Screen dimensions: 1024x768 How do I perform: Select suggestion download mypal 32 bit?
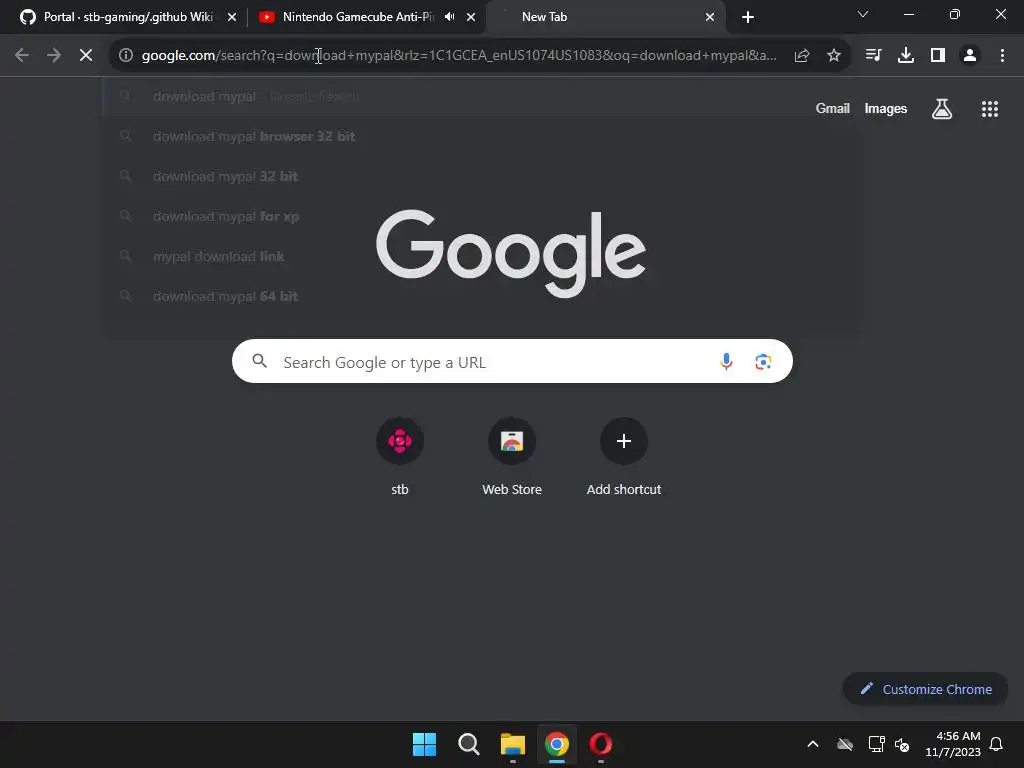tap(481, 176)
